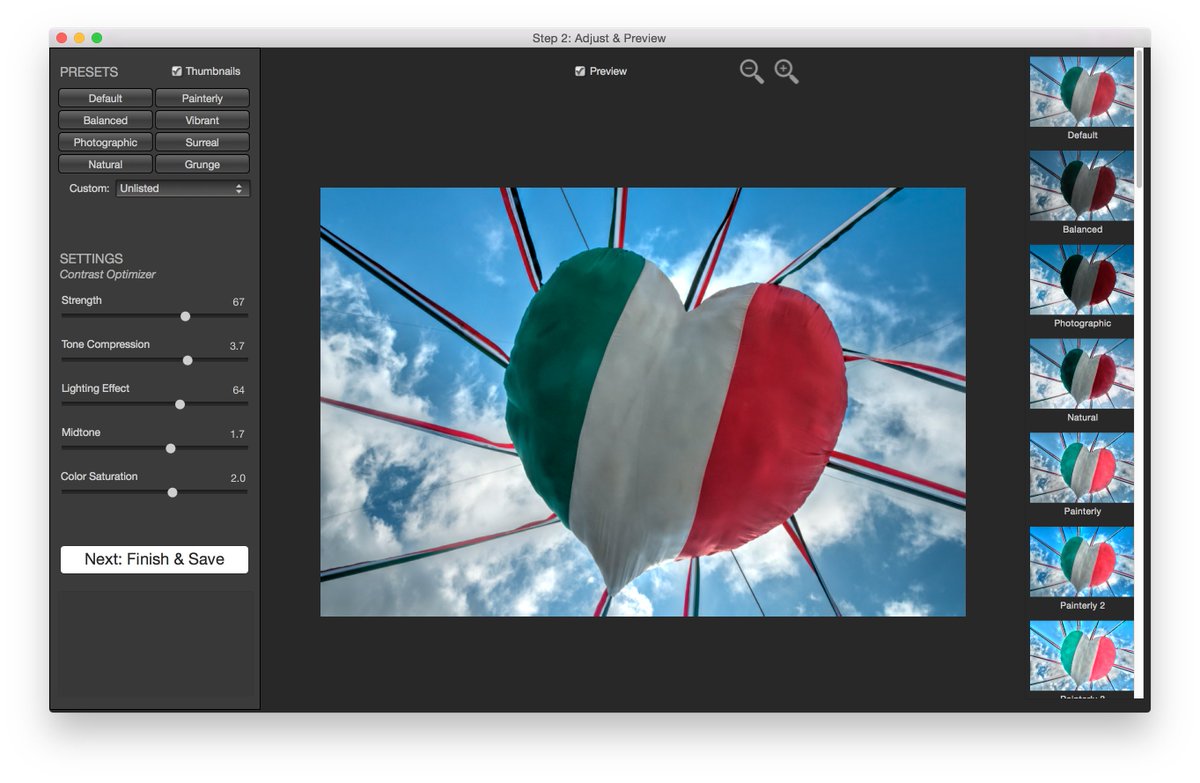The width and height of the screenshot is (1200, 783).
Task: Uncheck the Preview checkbox
Action: coord(580,71)
